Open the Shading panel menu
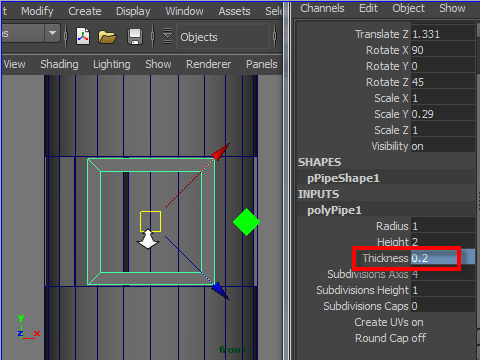The image size is (480, 360). tap(59, 64)
